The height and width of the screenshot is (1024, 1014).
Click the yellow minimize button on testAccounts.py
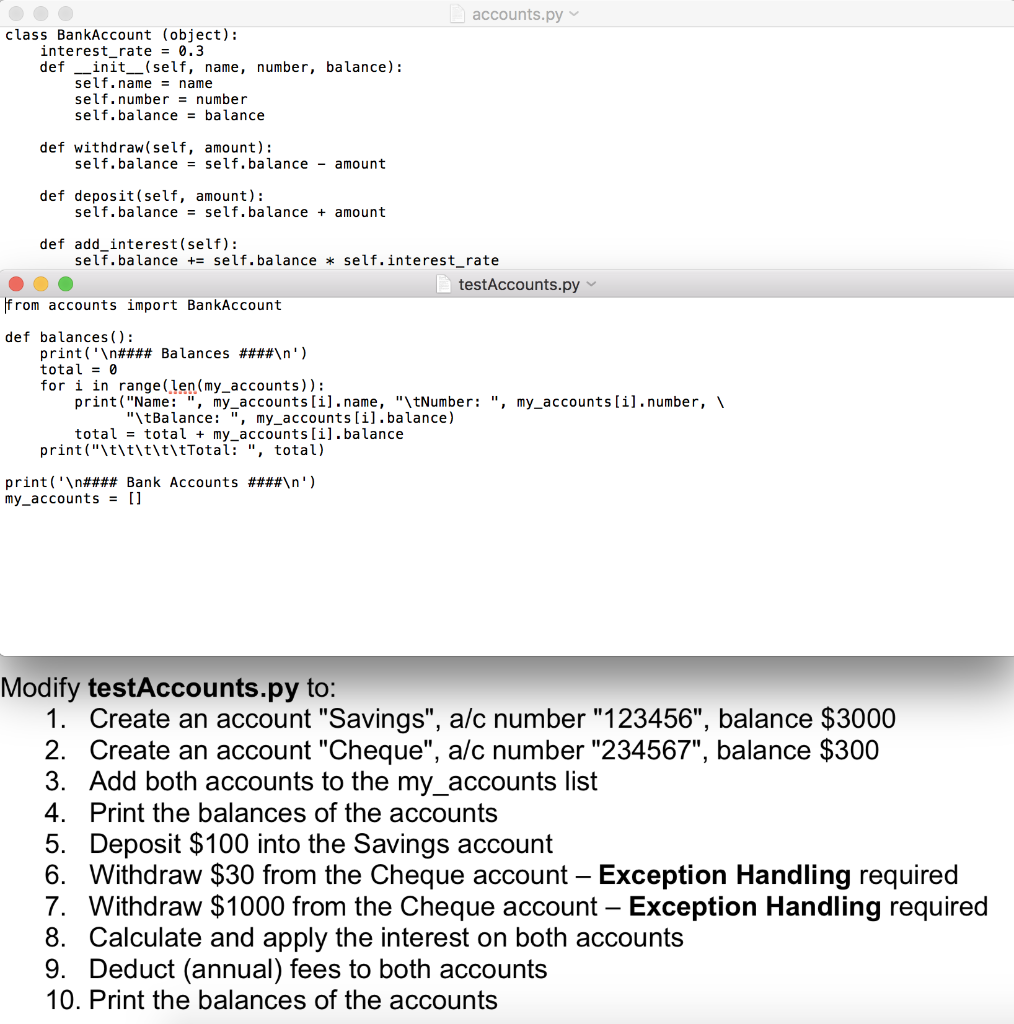point(40,284)
